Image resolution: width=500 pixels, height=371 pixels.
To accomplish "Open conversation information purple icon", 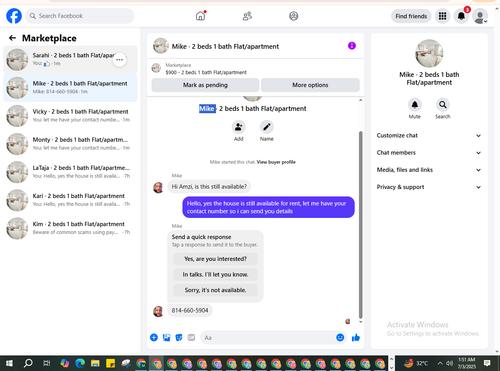I will point(352,46).
